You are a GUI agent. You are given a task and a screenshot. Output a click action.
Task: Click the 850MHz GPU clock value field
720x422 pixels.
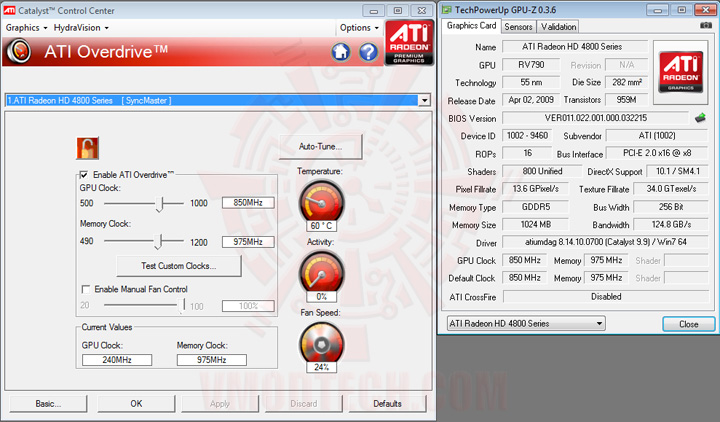pyautogui.click(x=248, y=203)
